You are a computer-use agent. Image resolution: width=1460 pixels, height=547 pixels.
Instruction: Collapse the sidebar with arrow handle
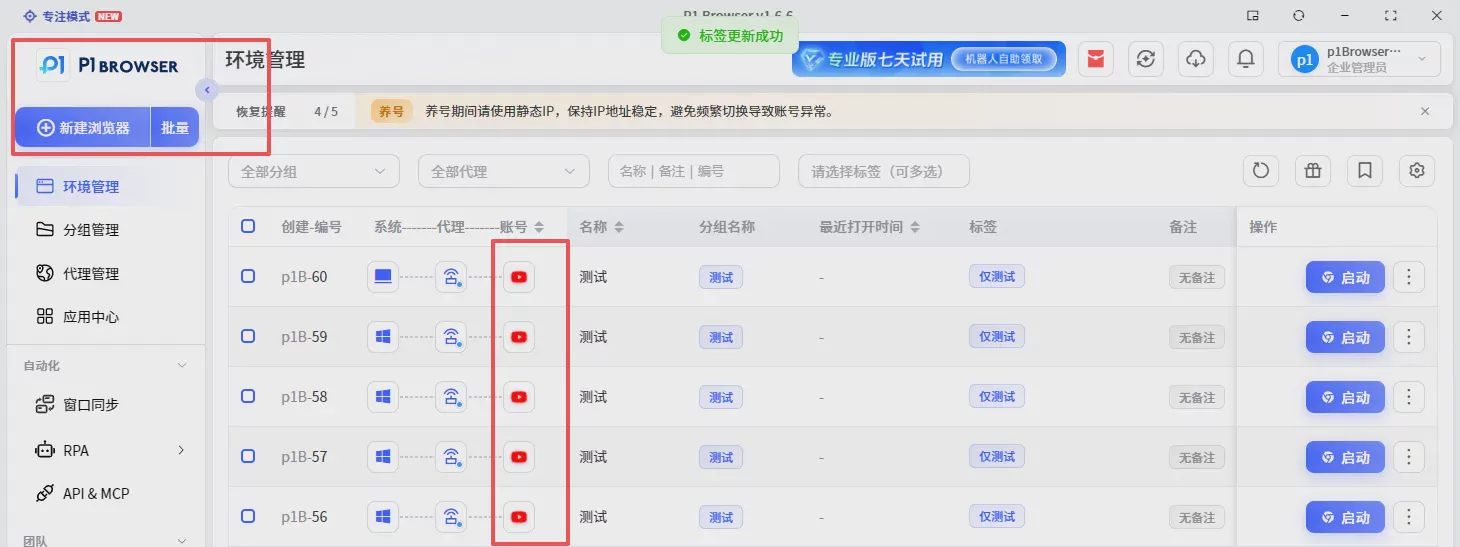(x=207, y=90)
